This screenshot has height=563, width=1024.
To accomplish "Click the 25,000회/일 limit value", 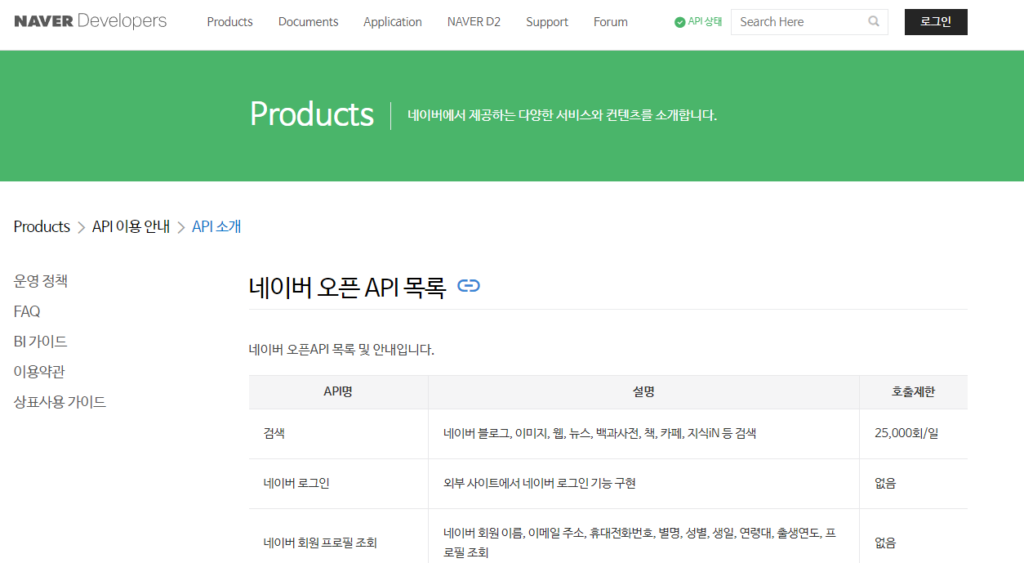I will pyautogui.click(x=906, y=433).
